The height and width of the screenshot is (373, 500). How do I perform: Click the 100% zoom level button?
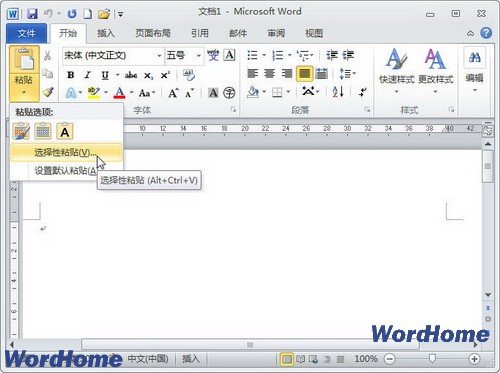(366, 359)
